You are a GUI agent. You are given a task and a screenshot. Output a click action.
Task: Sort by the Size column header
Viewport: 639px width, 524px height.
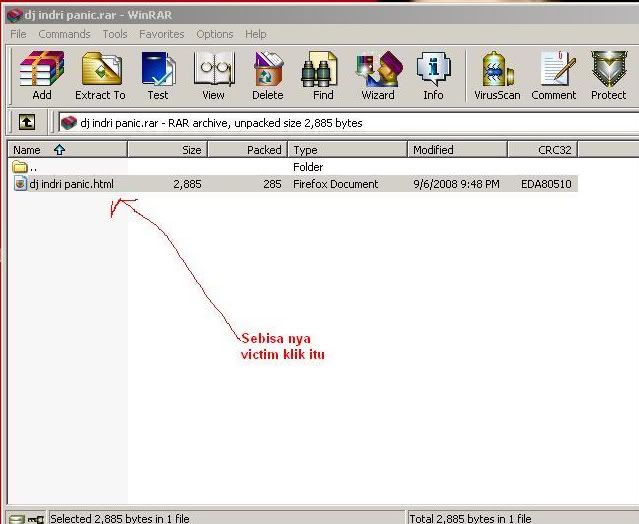168,150
